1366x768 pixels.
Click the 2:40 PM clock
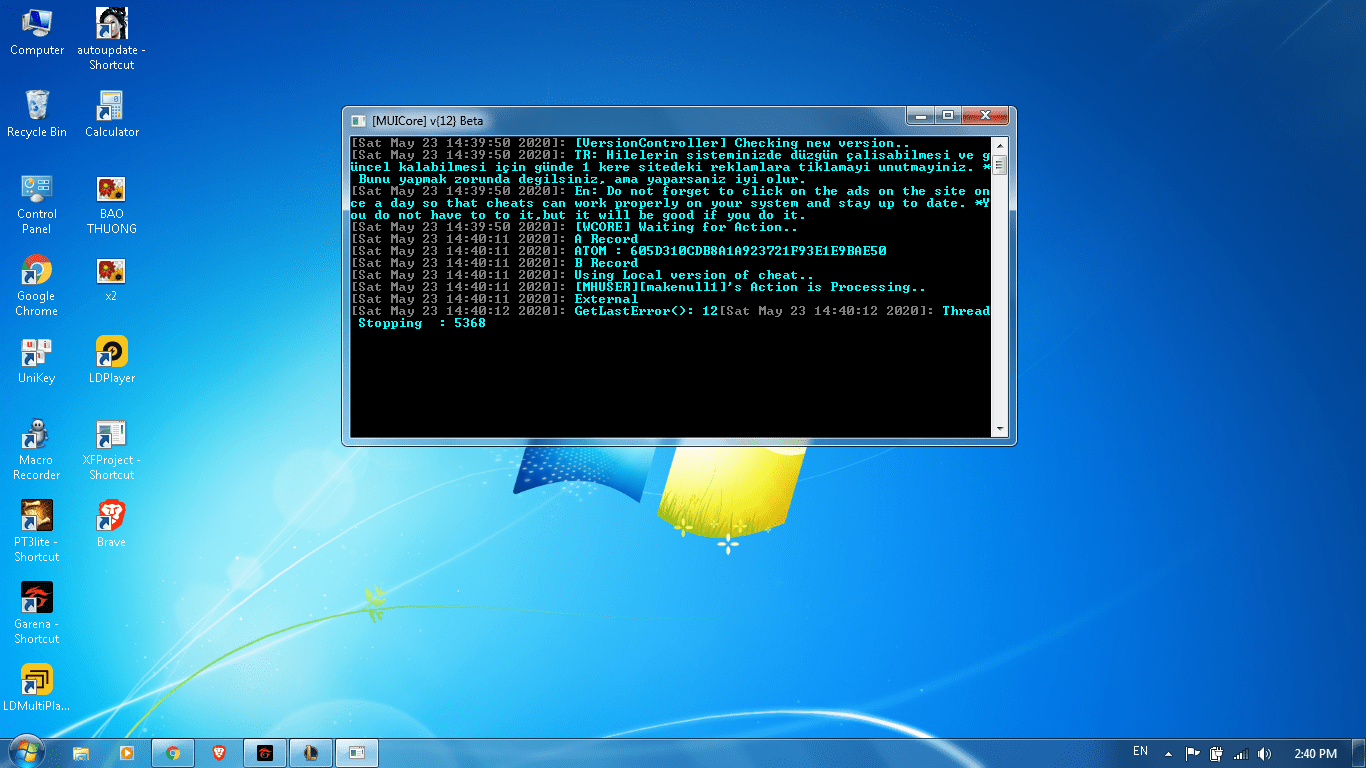tap(1315, 753)
